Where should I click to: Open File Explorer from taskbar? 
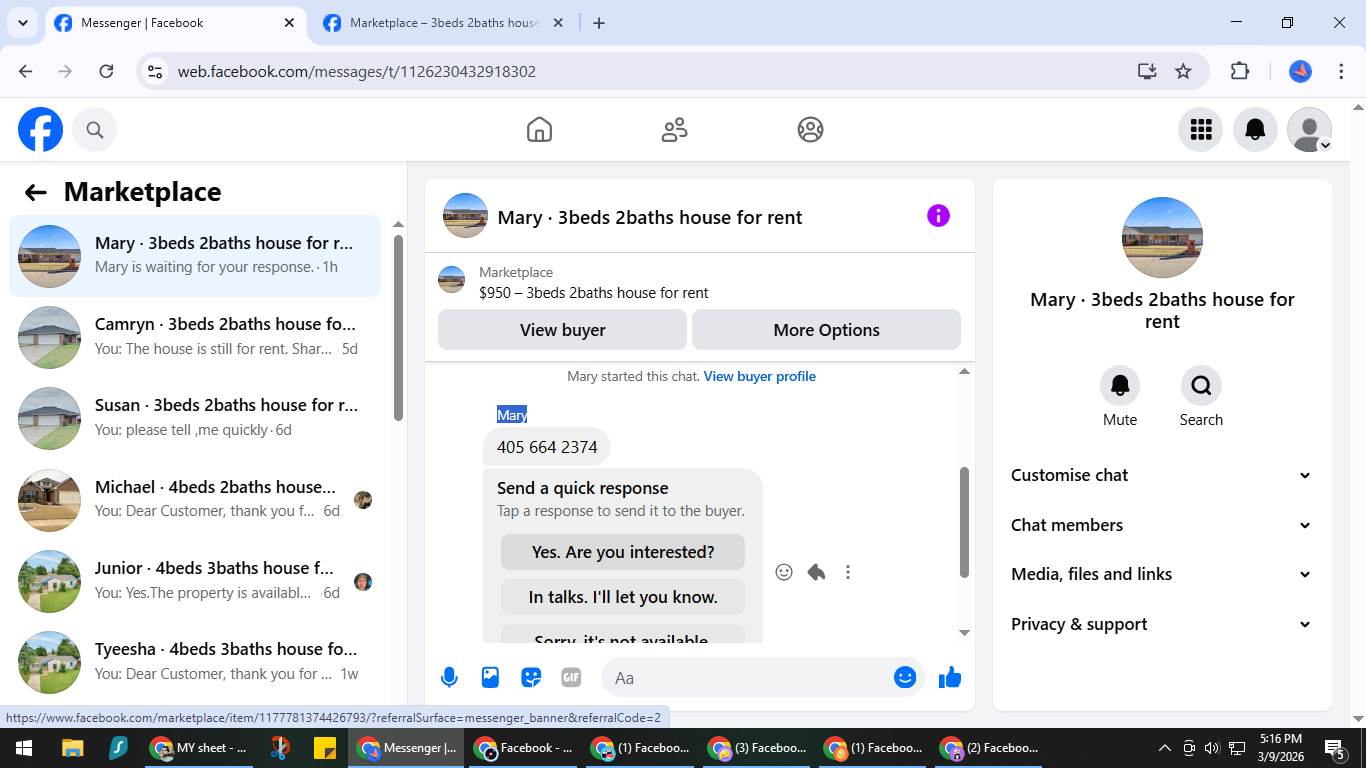pyautogui.click(x=72, y=748)
